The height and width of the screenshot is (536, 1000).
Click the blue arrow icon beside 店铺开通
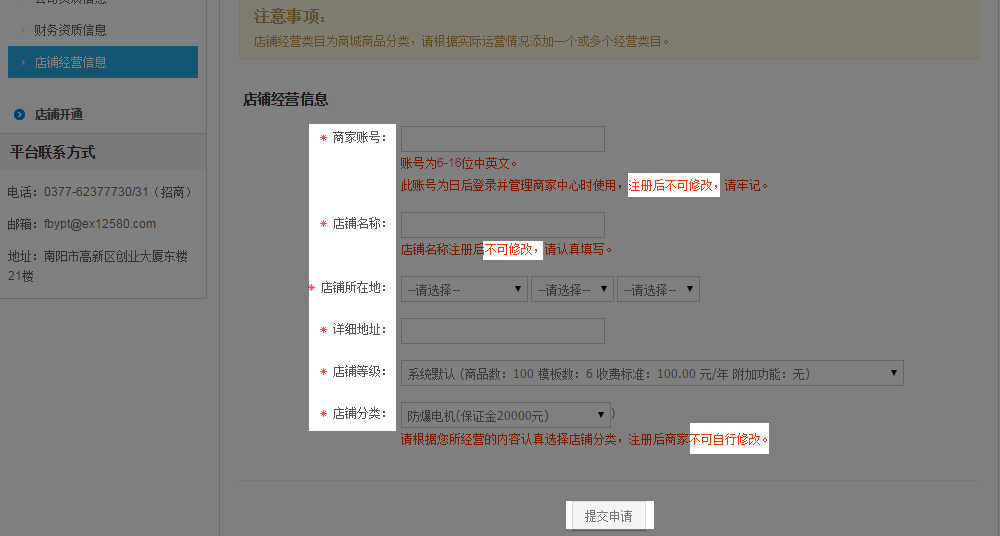pos(19,115)
